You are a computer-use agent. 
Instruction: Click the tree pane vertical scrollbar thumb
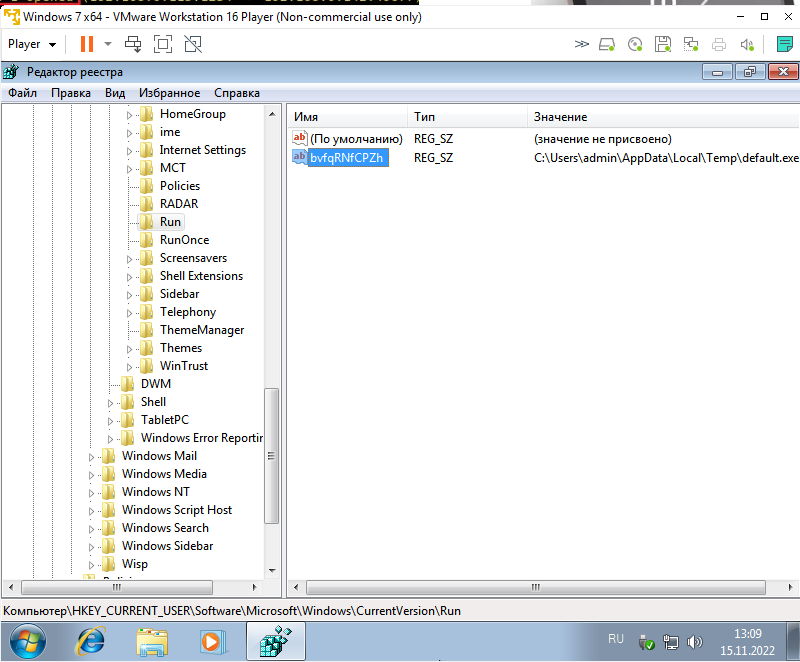click(271, 456)
